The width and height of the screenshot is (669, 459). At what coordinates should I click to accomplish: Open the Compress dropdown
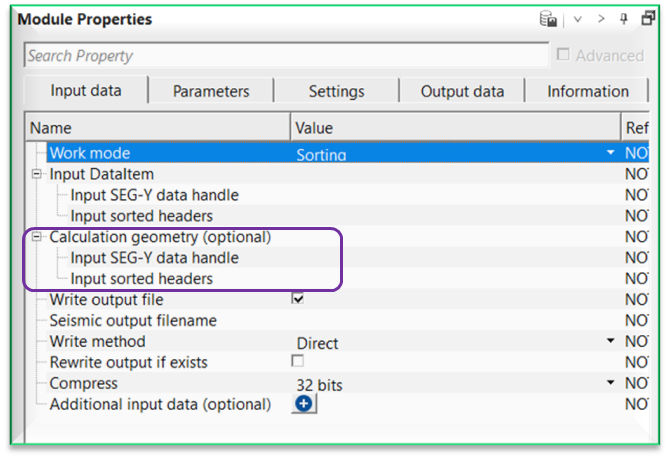point(610,383)
